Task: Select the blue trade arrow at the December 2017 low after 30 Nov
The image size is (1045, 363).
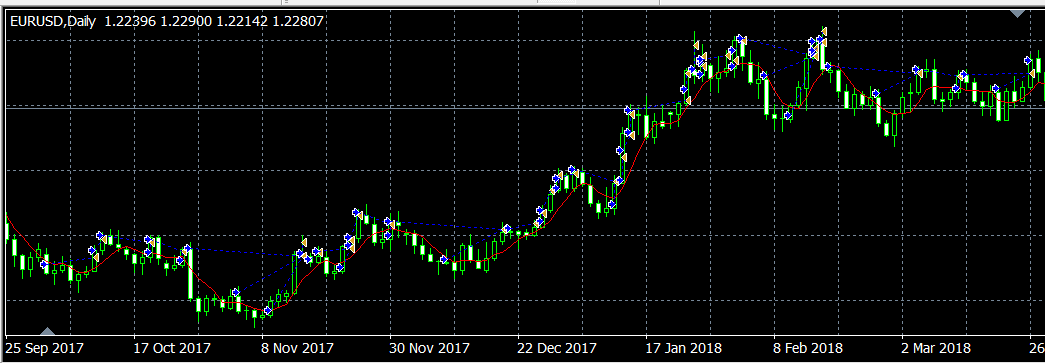Action: [444, 260]
